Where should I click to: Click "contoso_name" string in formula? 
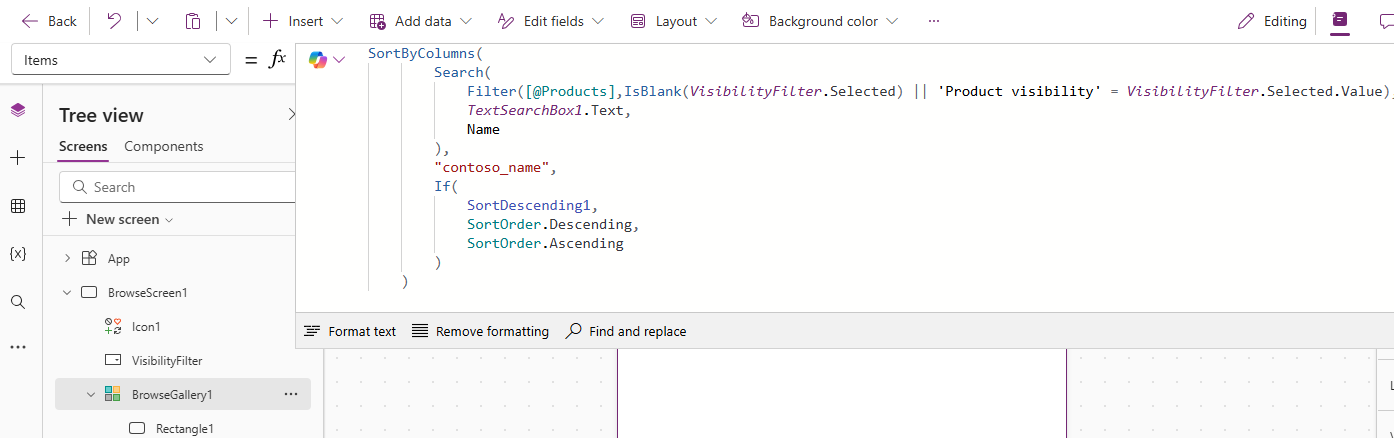click(x=492, y=167)
